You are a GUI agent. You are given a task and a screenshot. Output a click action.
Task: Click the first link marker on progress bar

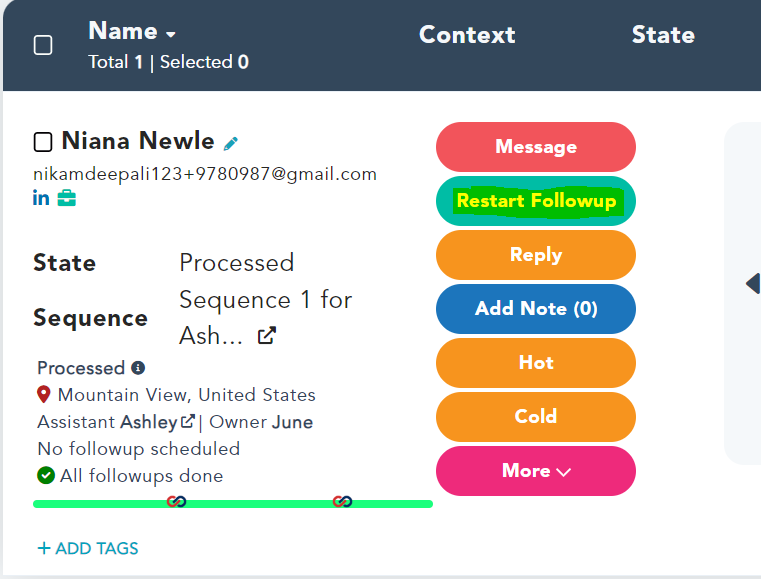click(x=176, y=502)
